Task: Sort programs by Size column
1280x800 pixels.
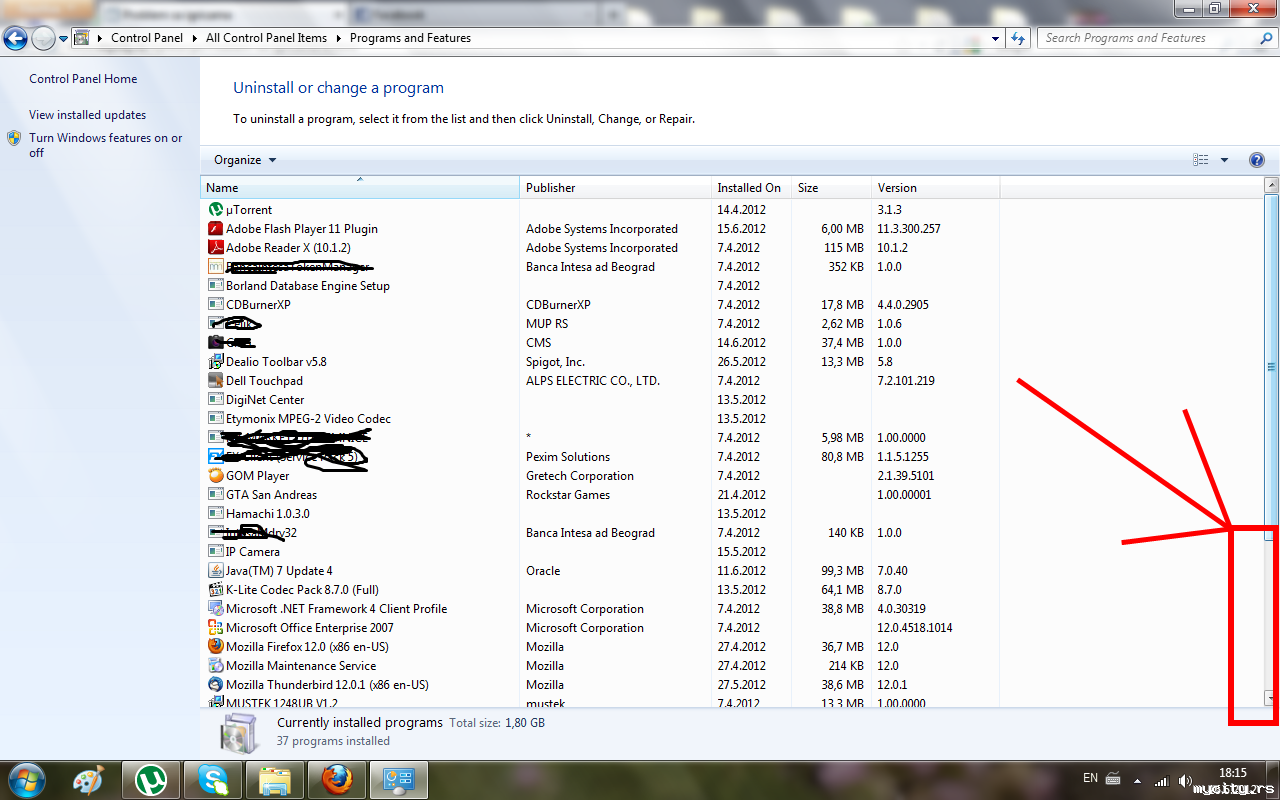Action: click(x=831, y=188)
